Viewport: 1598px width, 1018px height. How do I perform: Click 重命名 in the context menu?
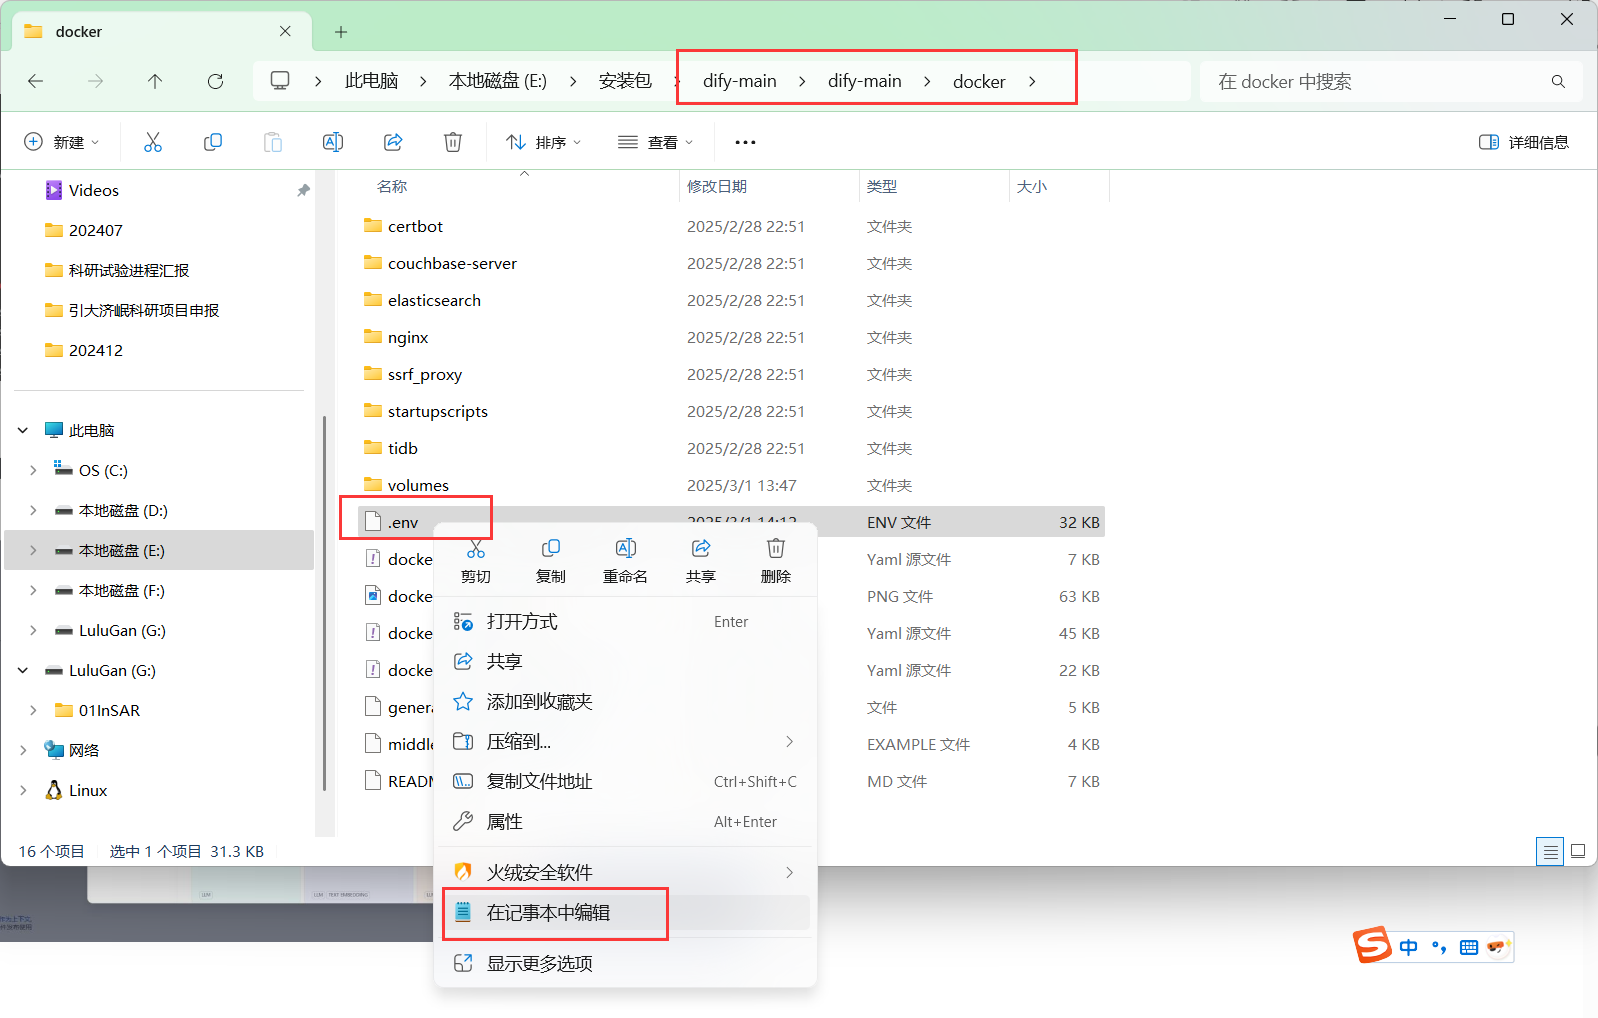(626, 561)
